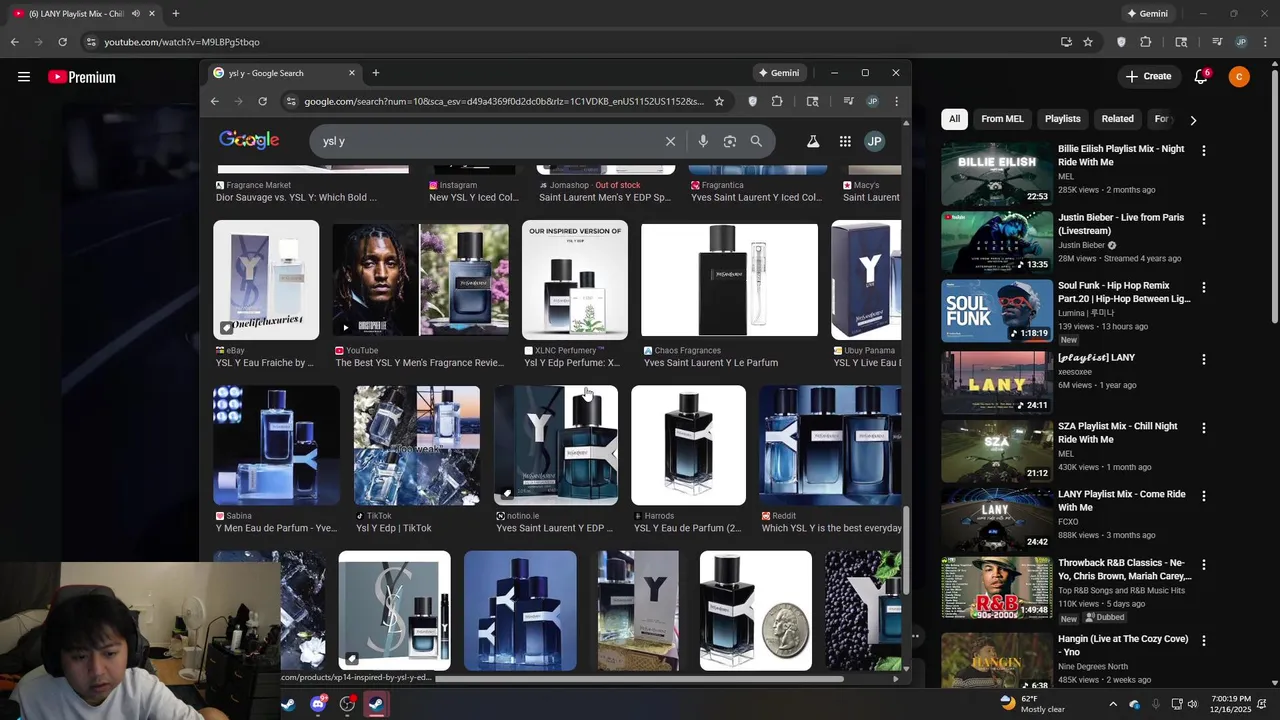Submit search with Google magnifier icon
Viewport: 1280px width, 720px height.
[x=756, y=142]
